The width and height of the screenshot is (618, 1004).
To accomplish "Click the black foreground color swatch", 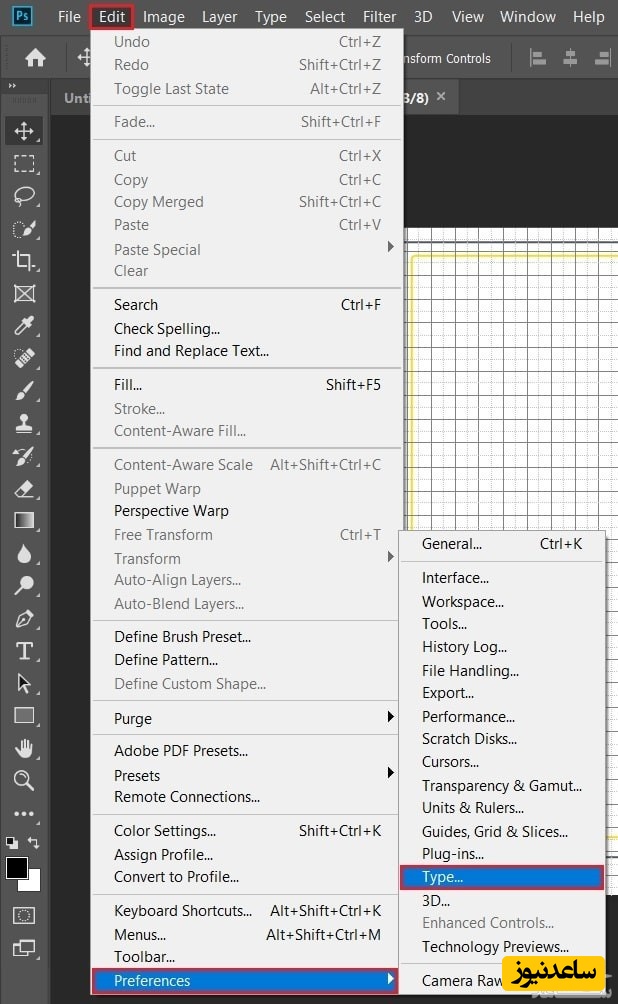I will 16,867.
